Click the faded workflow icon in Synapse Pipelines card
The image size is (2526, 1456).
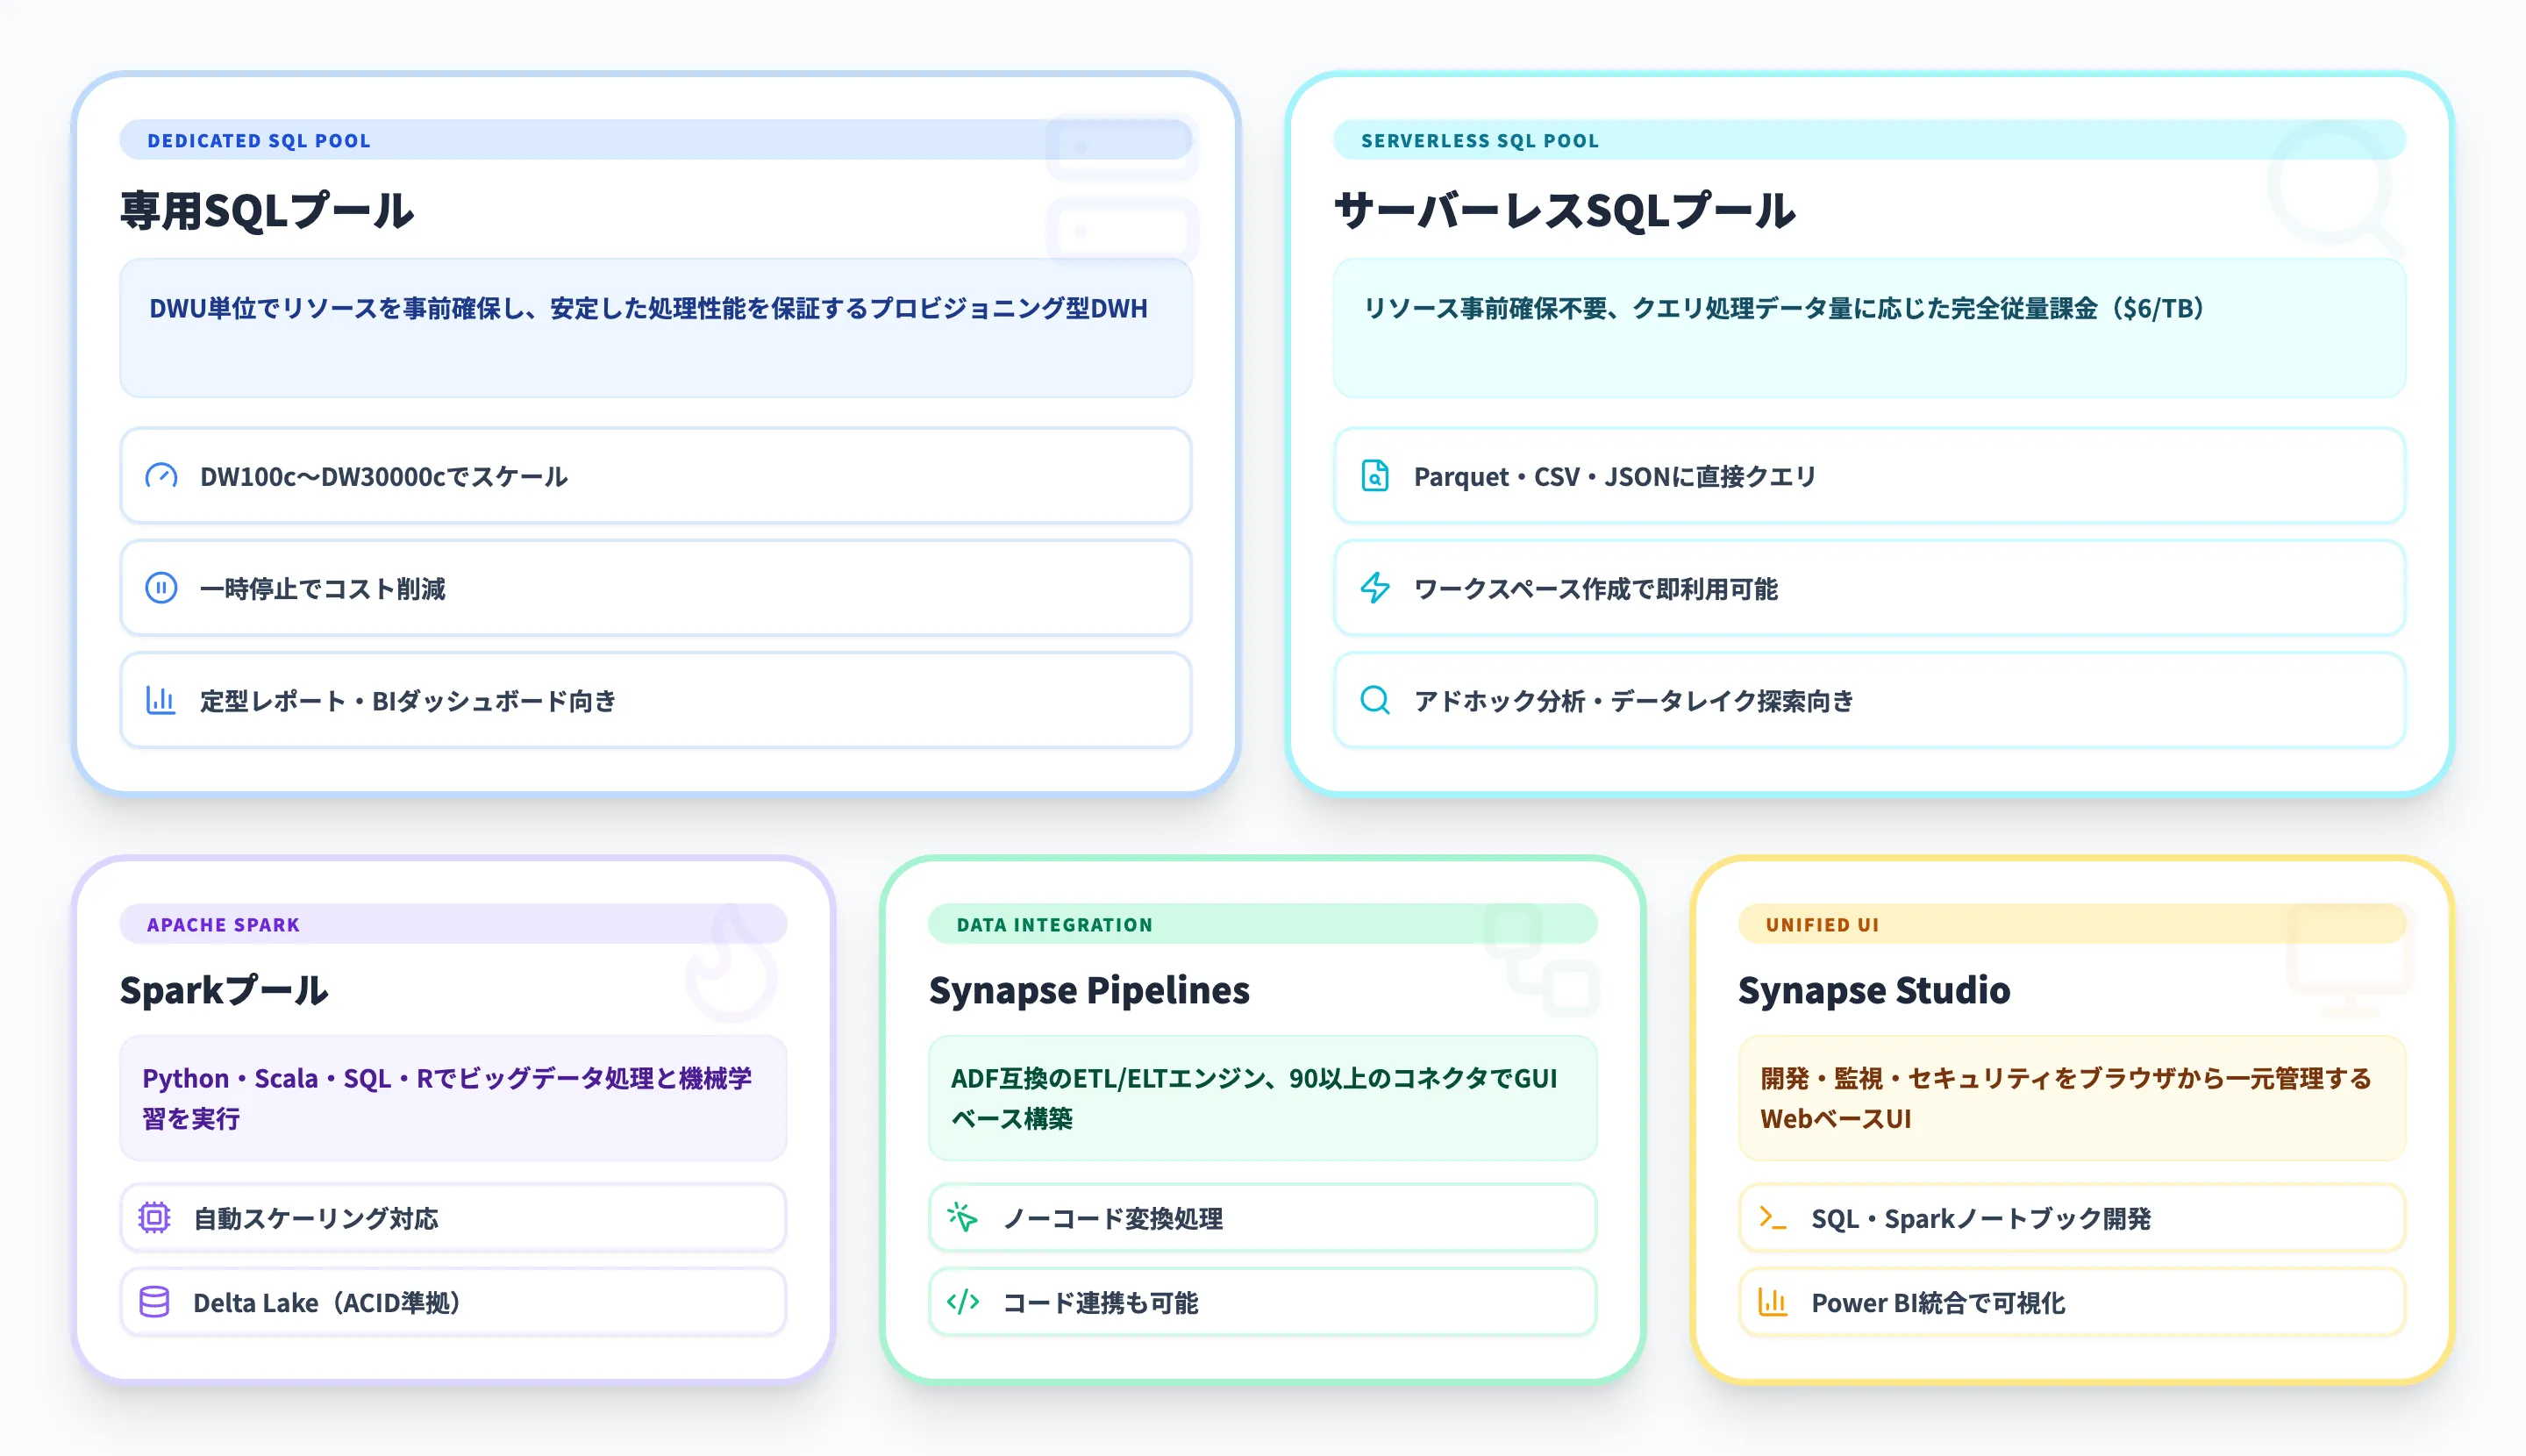1541,962
